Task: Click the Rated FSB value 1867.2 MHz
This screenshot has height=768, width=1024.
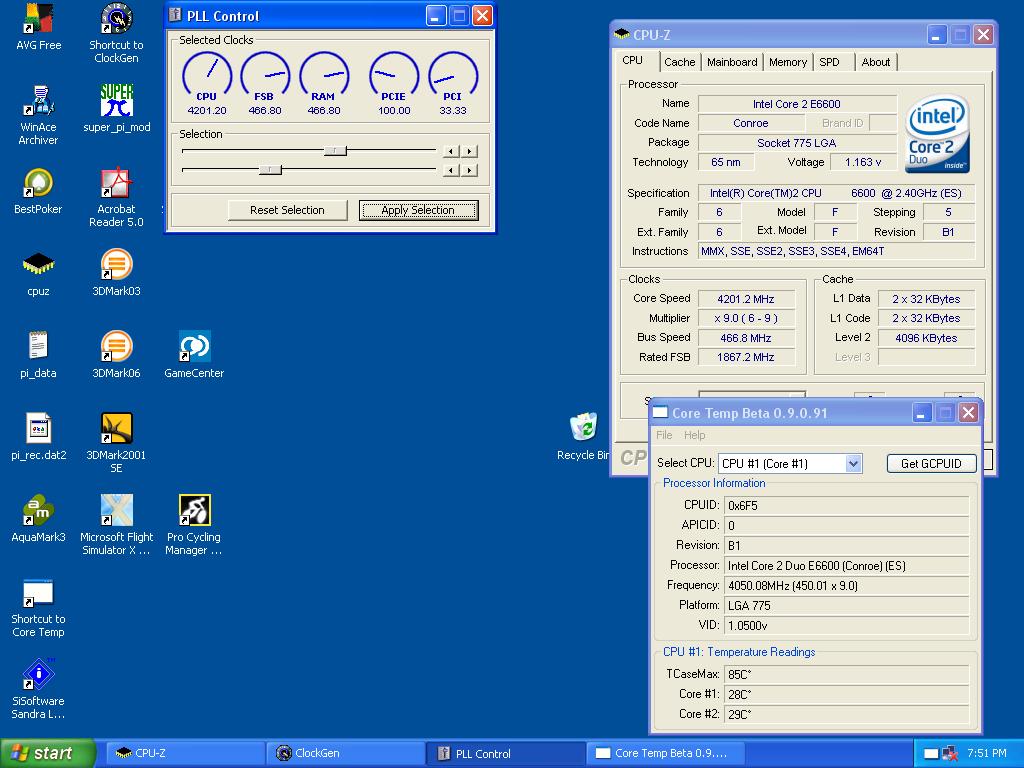Action: tap(746, 357)
